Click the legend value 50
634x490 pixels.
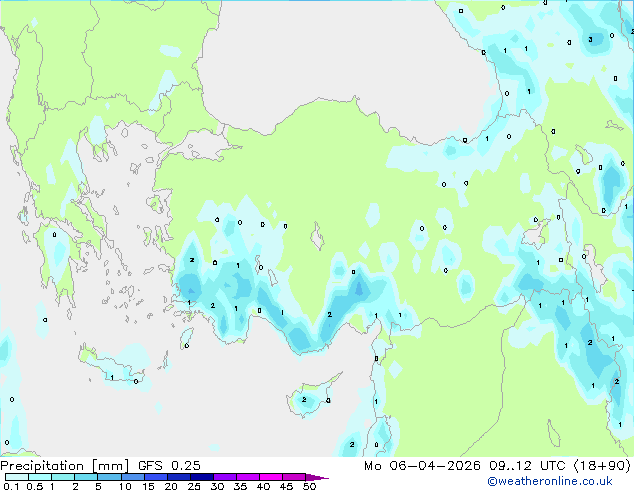point(309,486)
